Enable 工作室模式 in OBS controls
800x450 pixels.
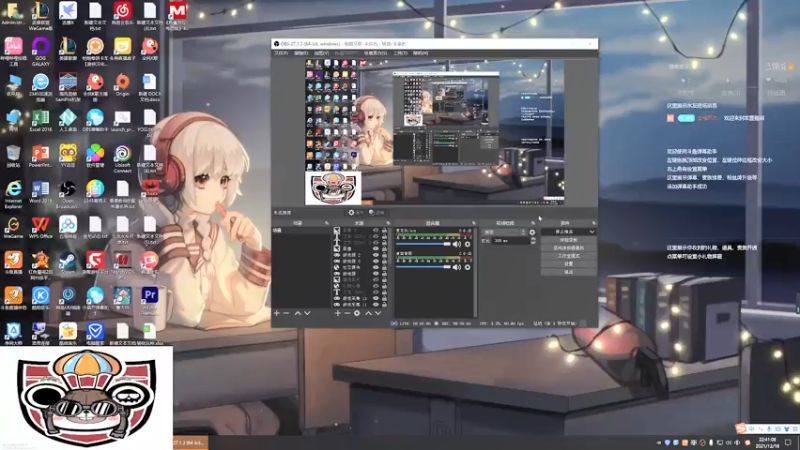(x=568, y=256)
